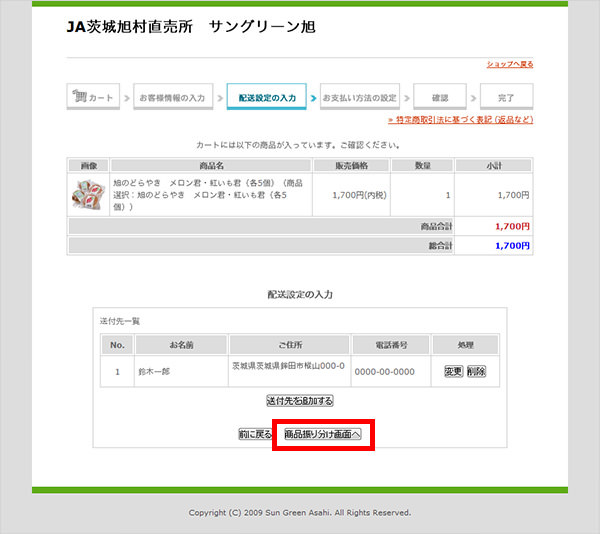Click the 送付先を追加する button

pos(299,400)
